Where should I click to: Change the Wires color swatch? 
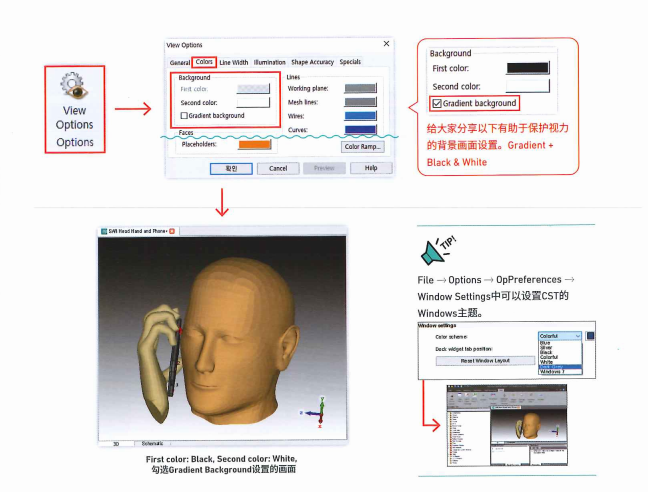click(x=360, y=116)
